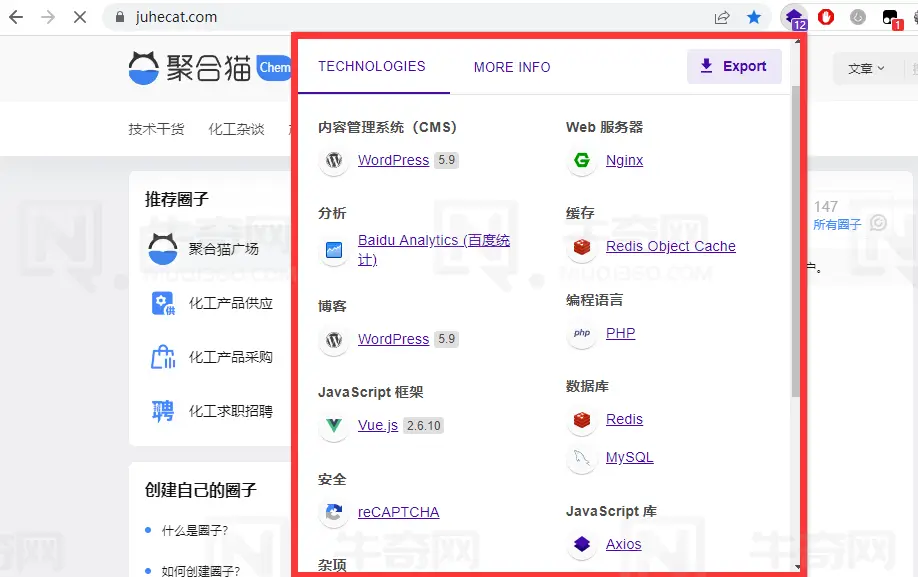This screenshot has width=918, height=577.
Task: Click the Redis Object Cache icon
Action: pos(582,246)
